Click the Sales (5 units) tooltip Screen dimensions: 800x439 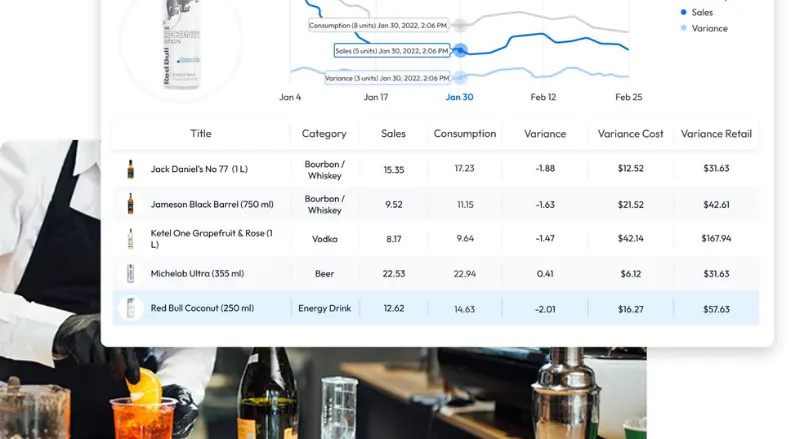(392, 51)
